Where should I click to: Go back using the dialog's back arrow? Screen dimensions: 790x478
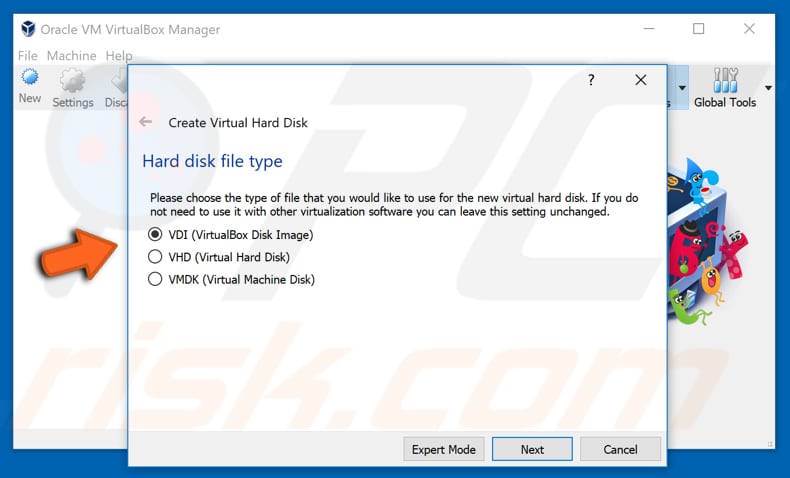146,122
